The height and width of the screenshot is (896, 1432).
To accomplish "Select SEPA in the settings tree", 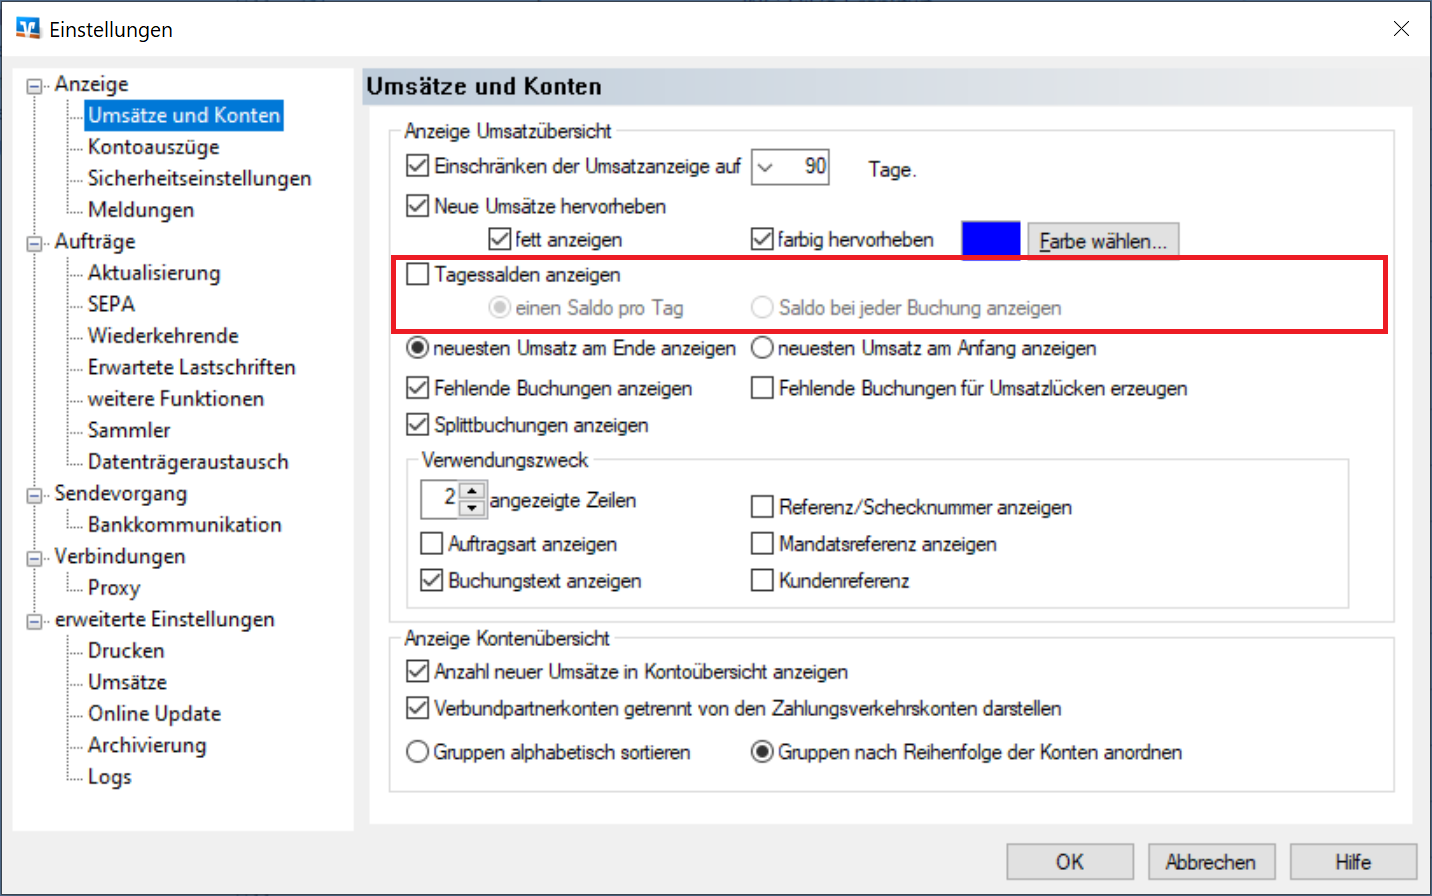I will click(111, 304).
